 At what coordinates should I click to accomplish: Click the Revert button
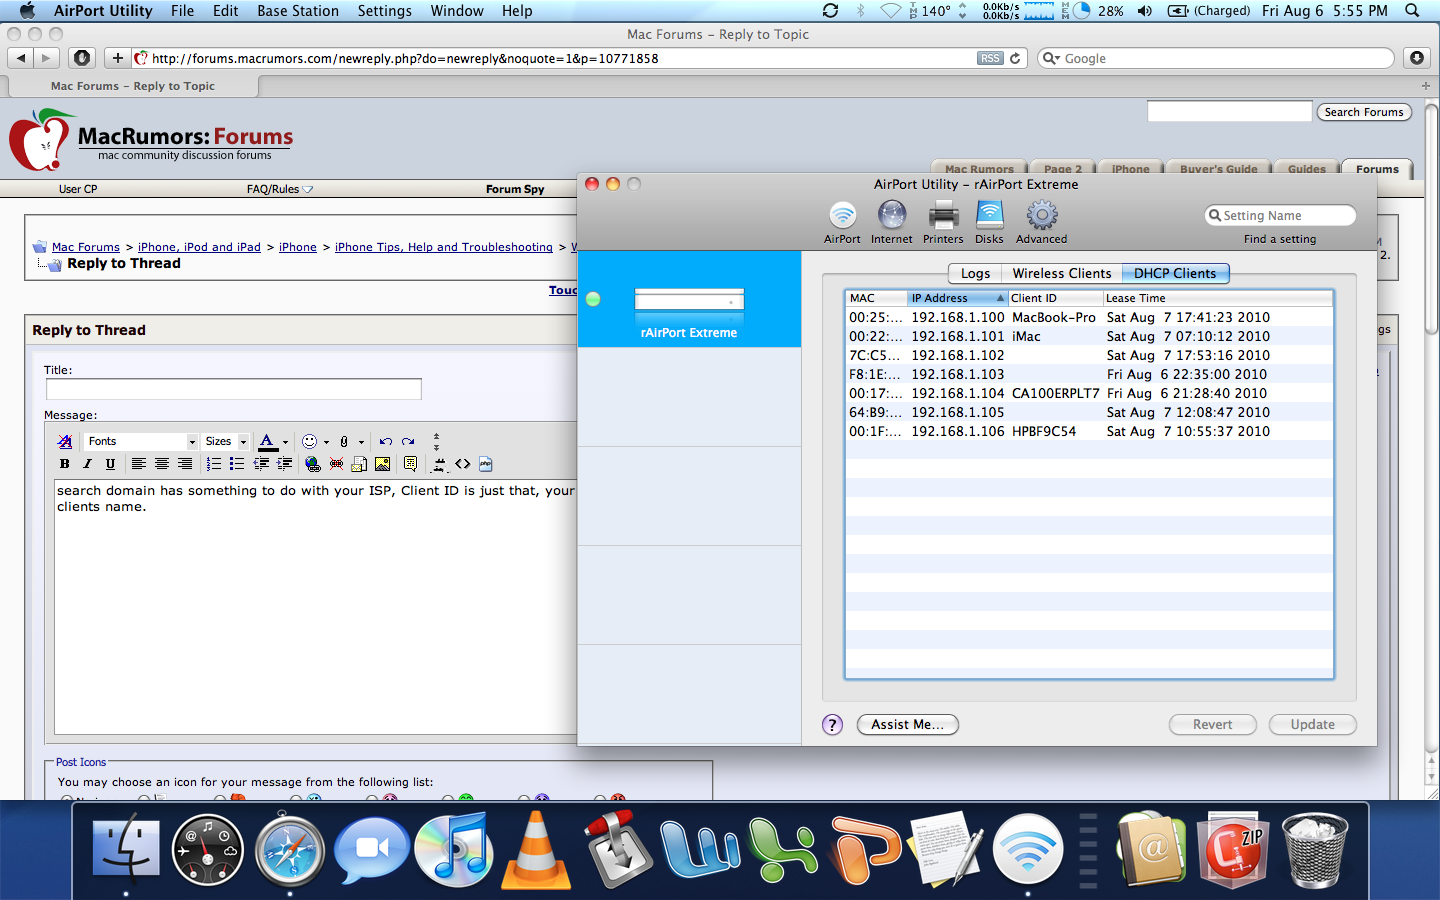point(1212,725)
